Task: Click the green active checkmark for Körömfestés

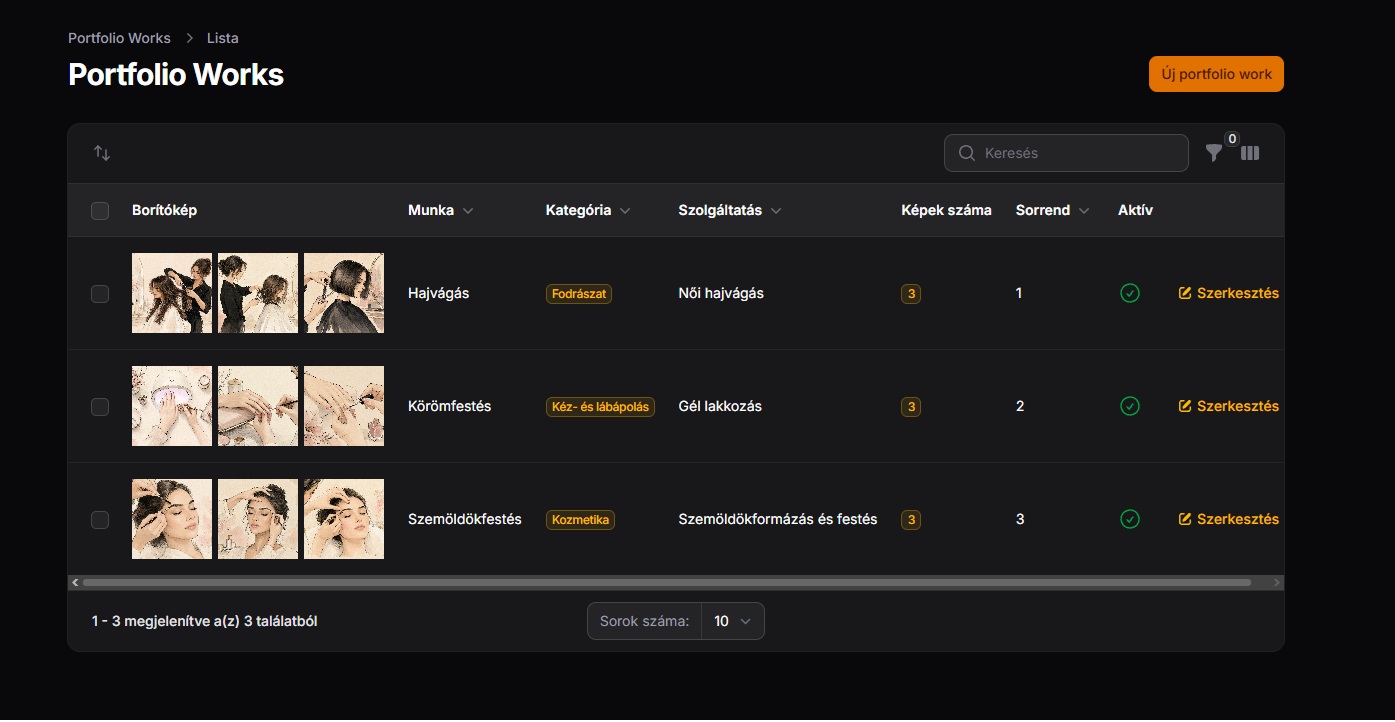Action: 1130,406
